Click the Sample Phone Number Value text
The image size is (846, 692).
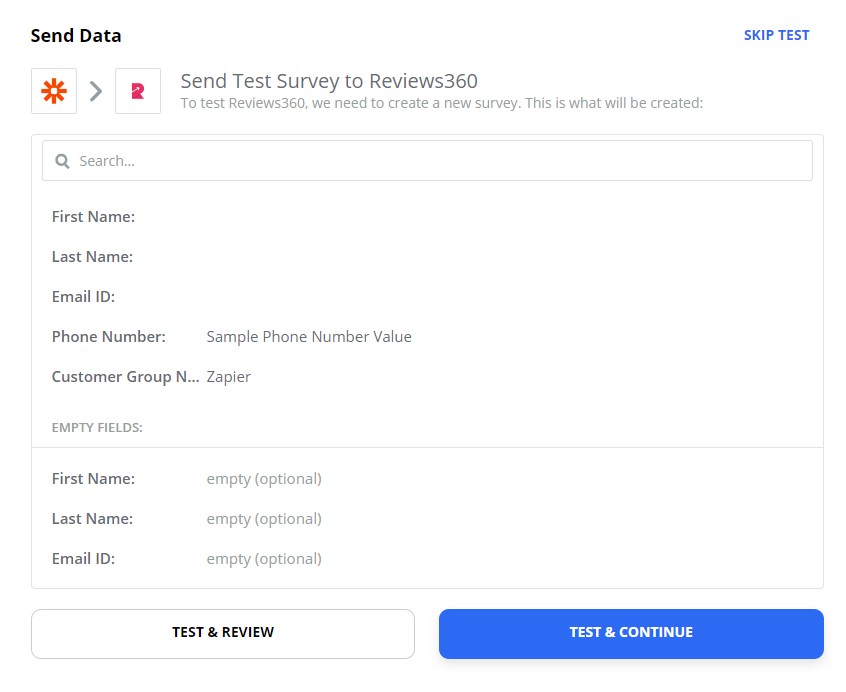(309, 337)
